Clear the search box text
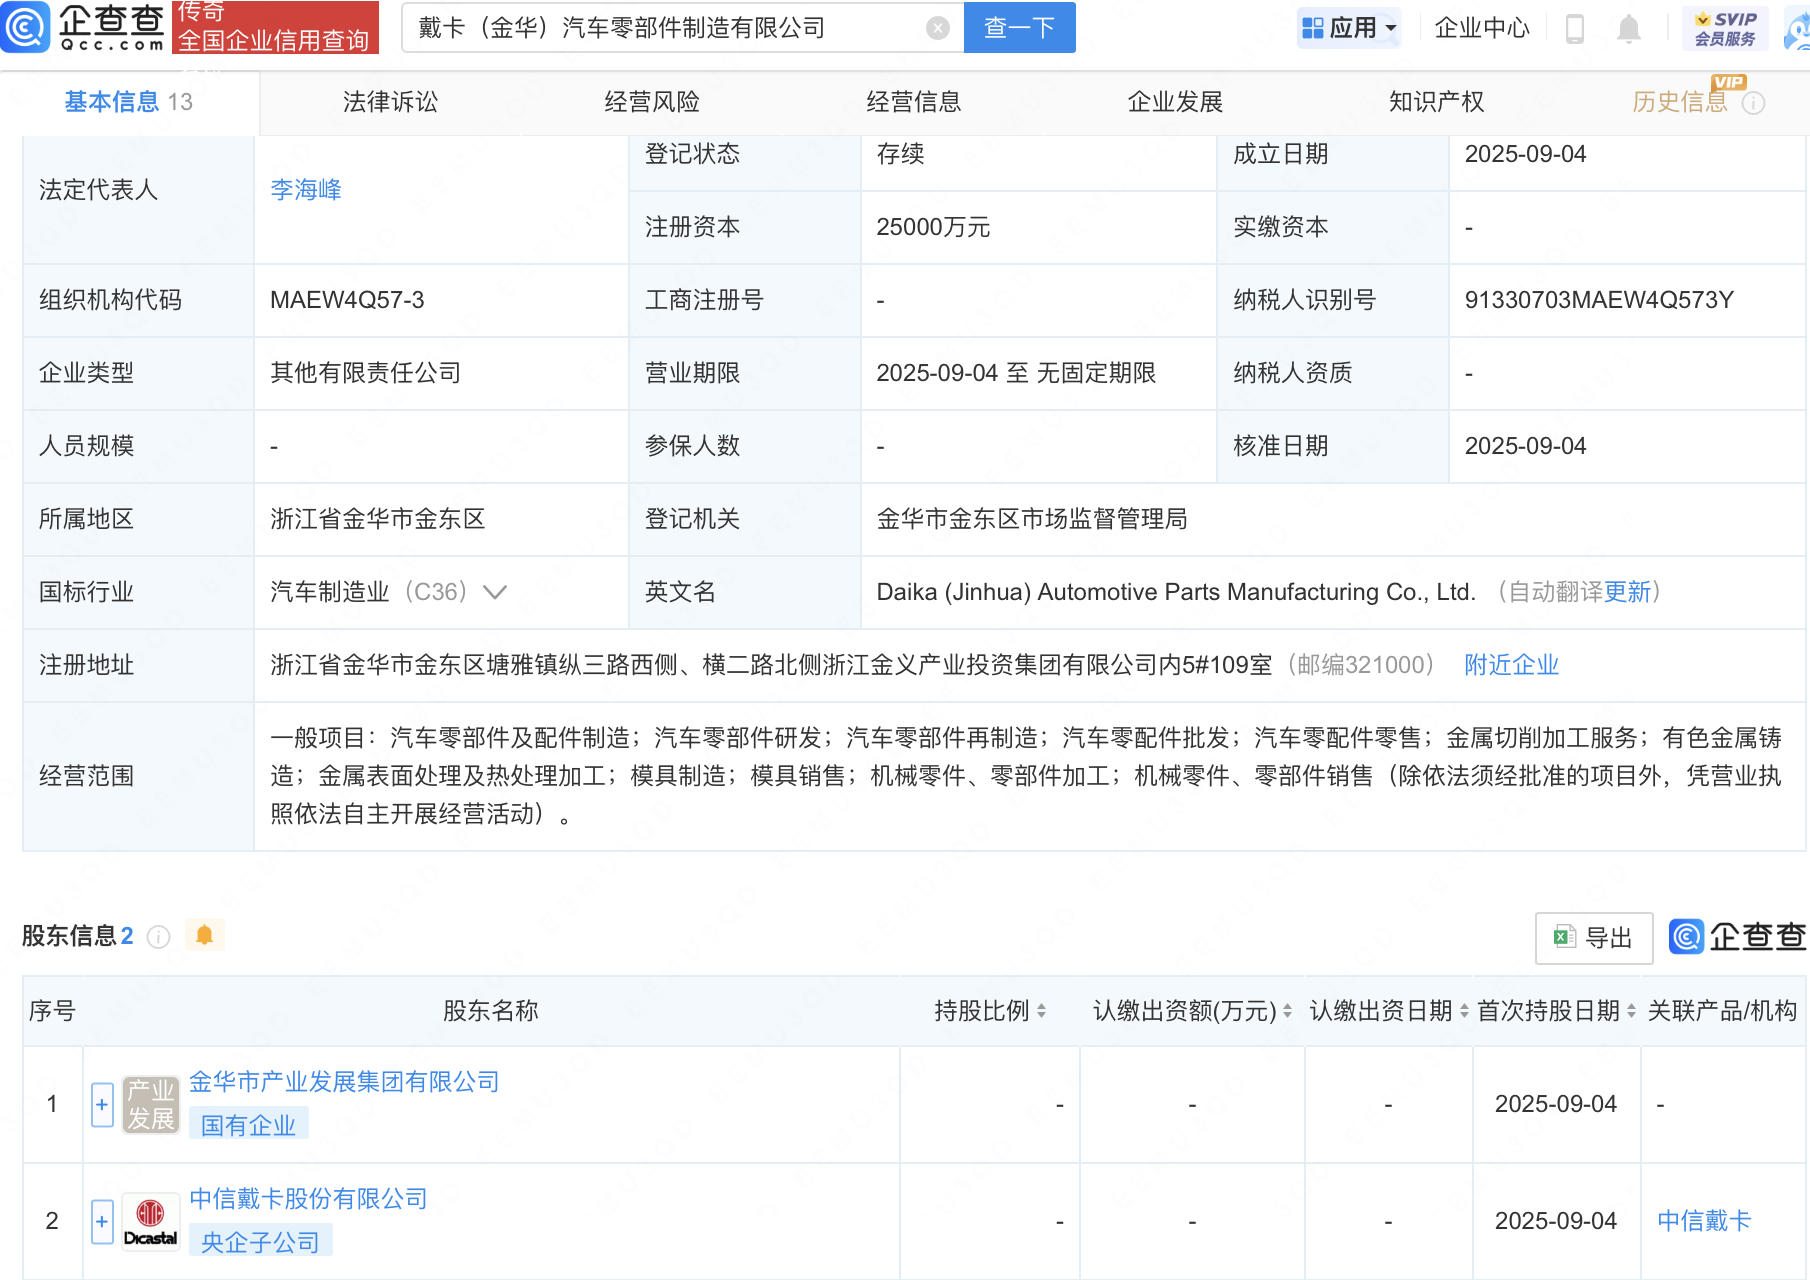Image resolution: width=1810 pixels, height=1280 pixels. coord(937,28)
